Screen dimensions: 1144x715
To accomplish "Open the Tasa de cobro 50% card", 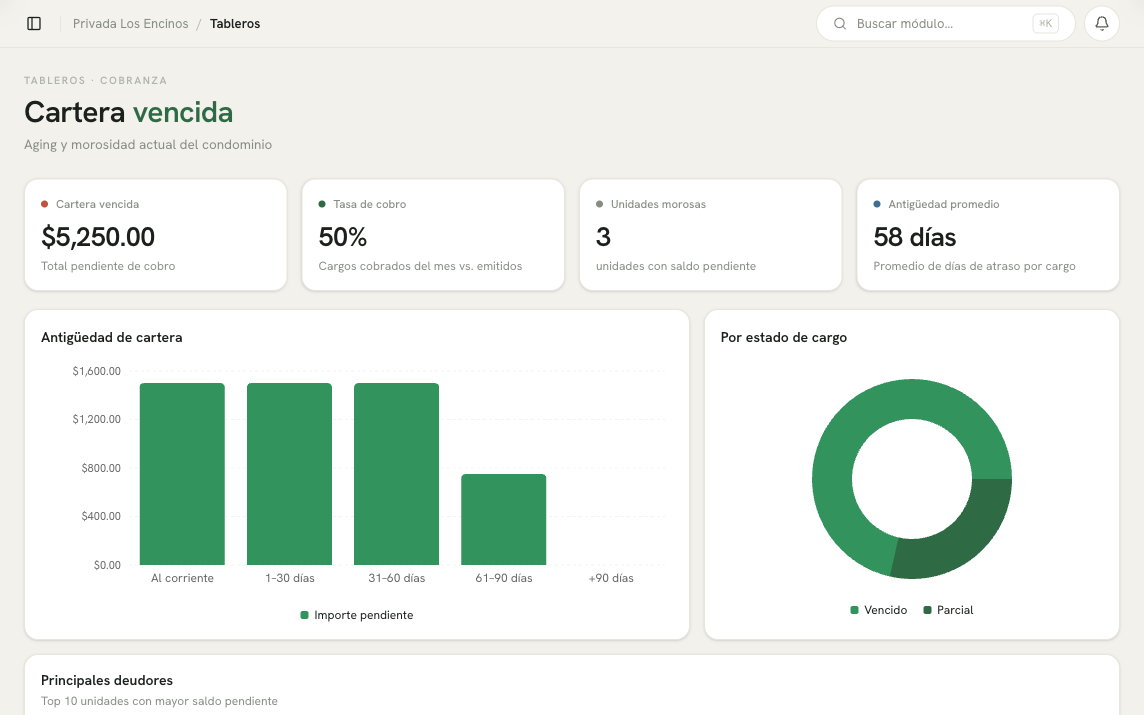I will point(433,235).
